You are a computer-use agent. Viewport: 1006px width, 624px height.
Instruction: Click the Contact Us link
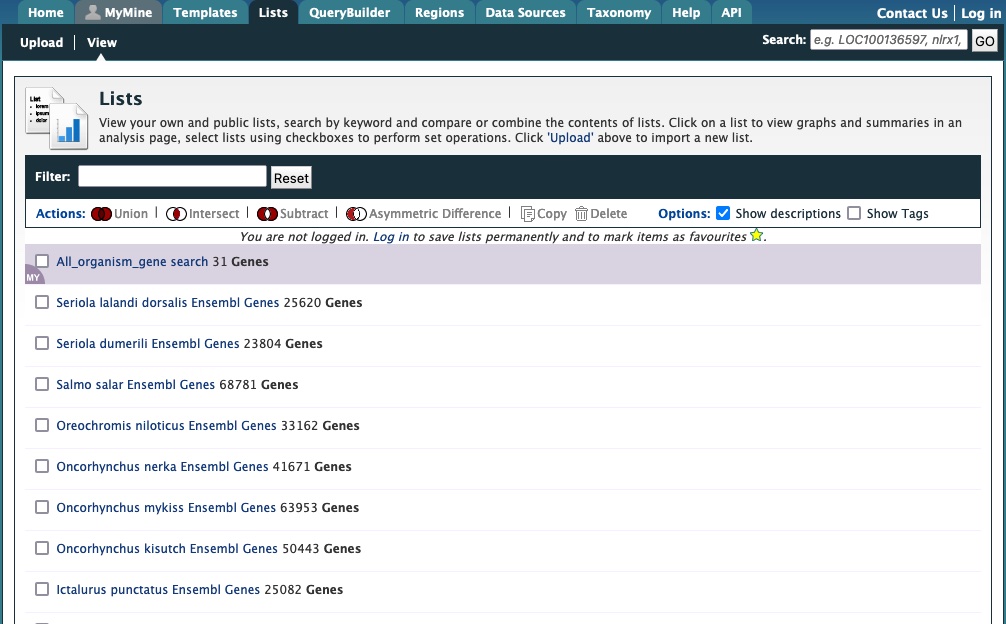tap(912, 13)
